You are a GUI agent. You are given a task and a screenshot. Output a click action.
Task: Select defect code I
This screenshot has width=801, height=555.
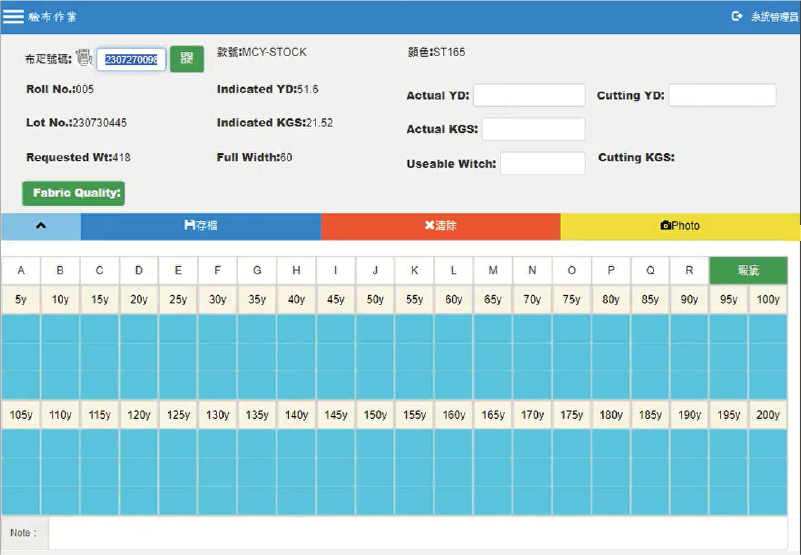click(336, 270)
